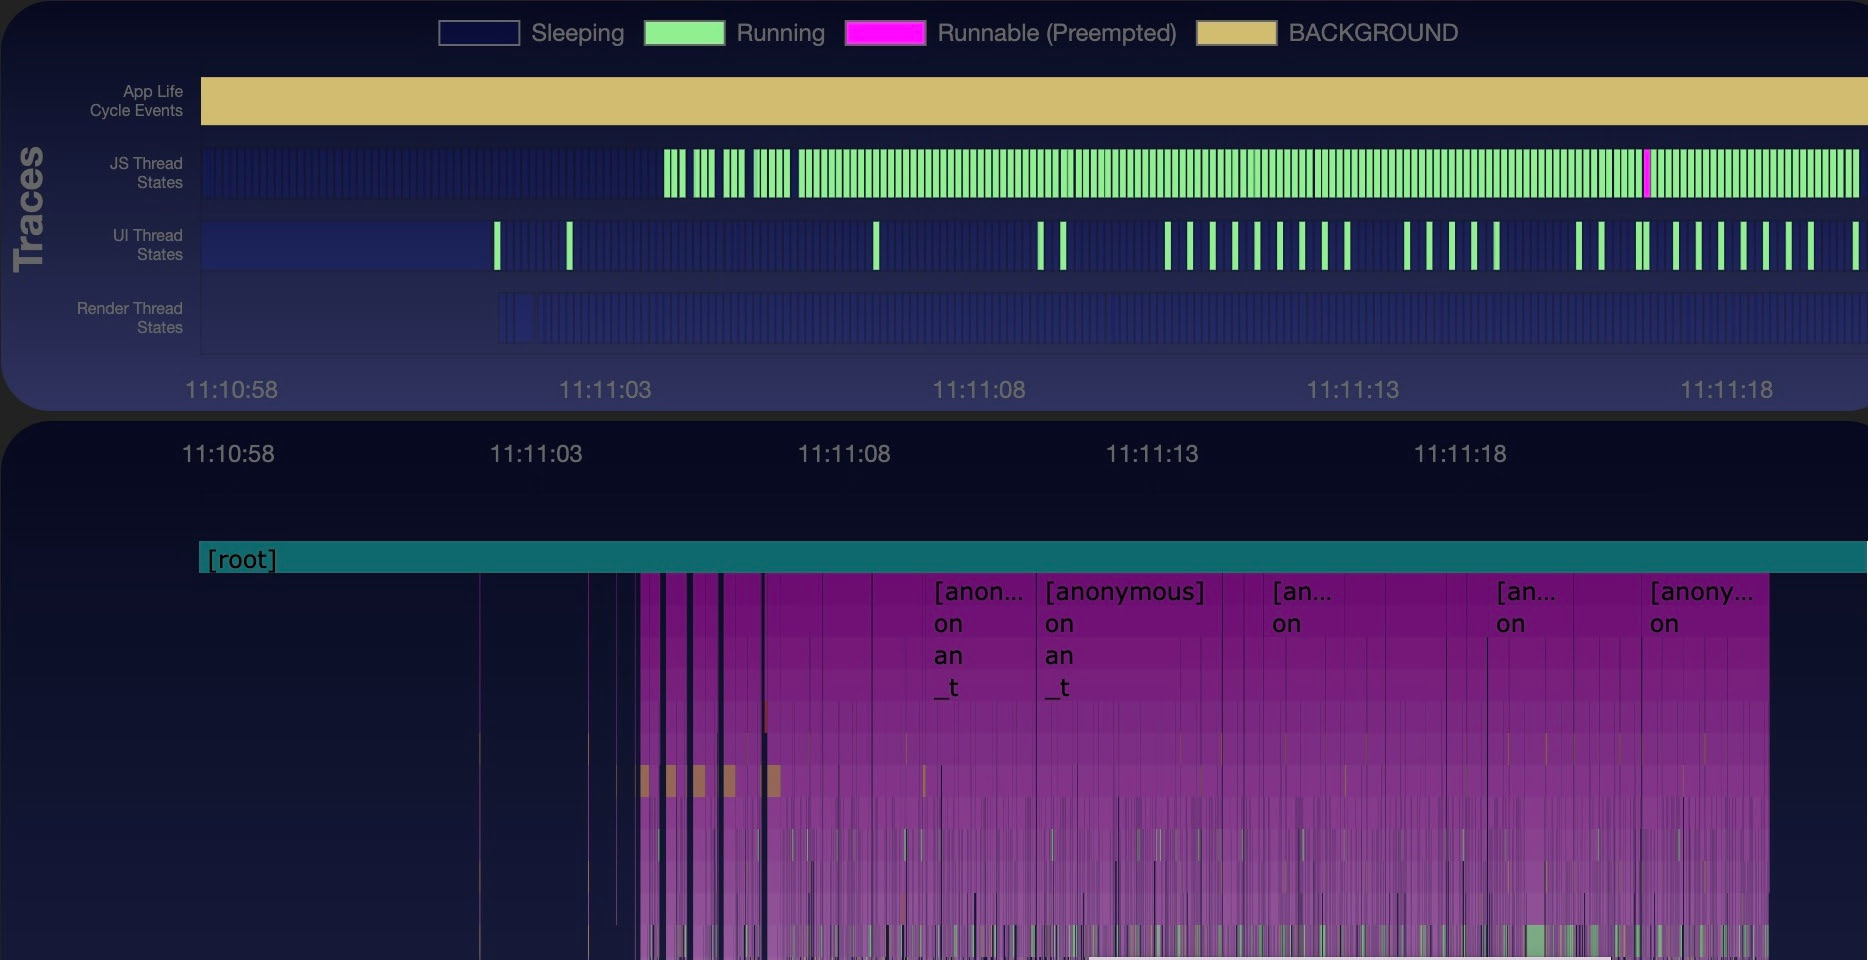Collapse the second [anonymous] flame frame

coord(1123,591)
